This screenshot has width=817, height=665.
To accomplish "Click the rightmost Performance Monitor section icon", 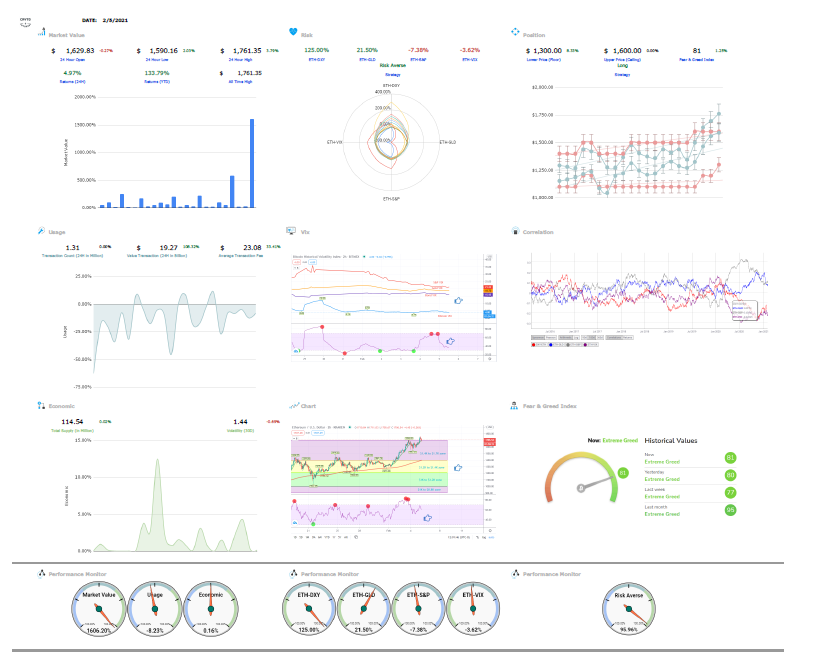I will [x=515, y=574].
